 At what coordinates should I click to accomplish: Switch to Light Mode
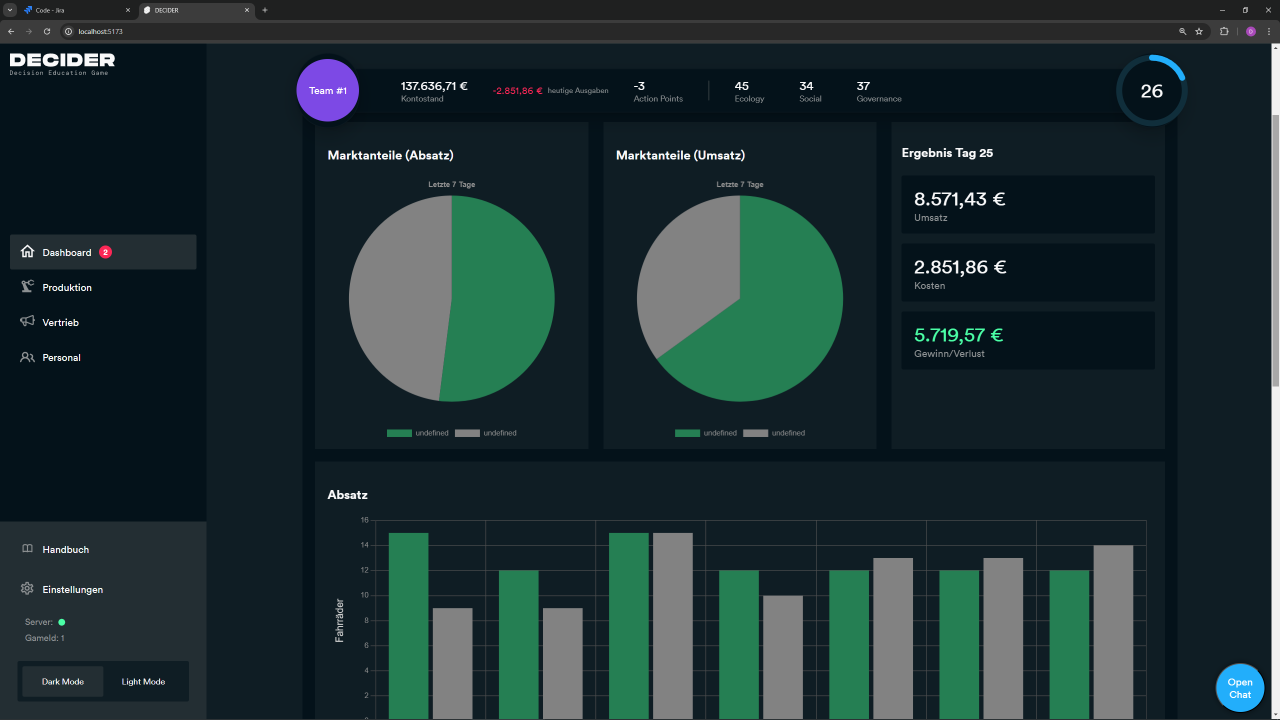point(143,681)
